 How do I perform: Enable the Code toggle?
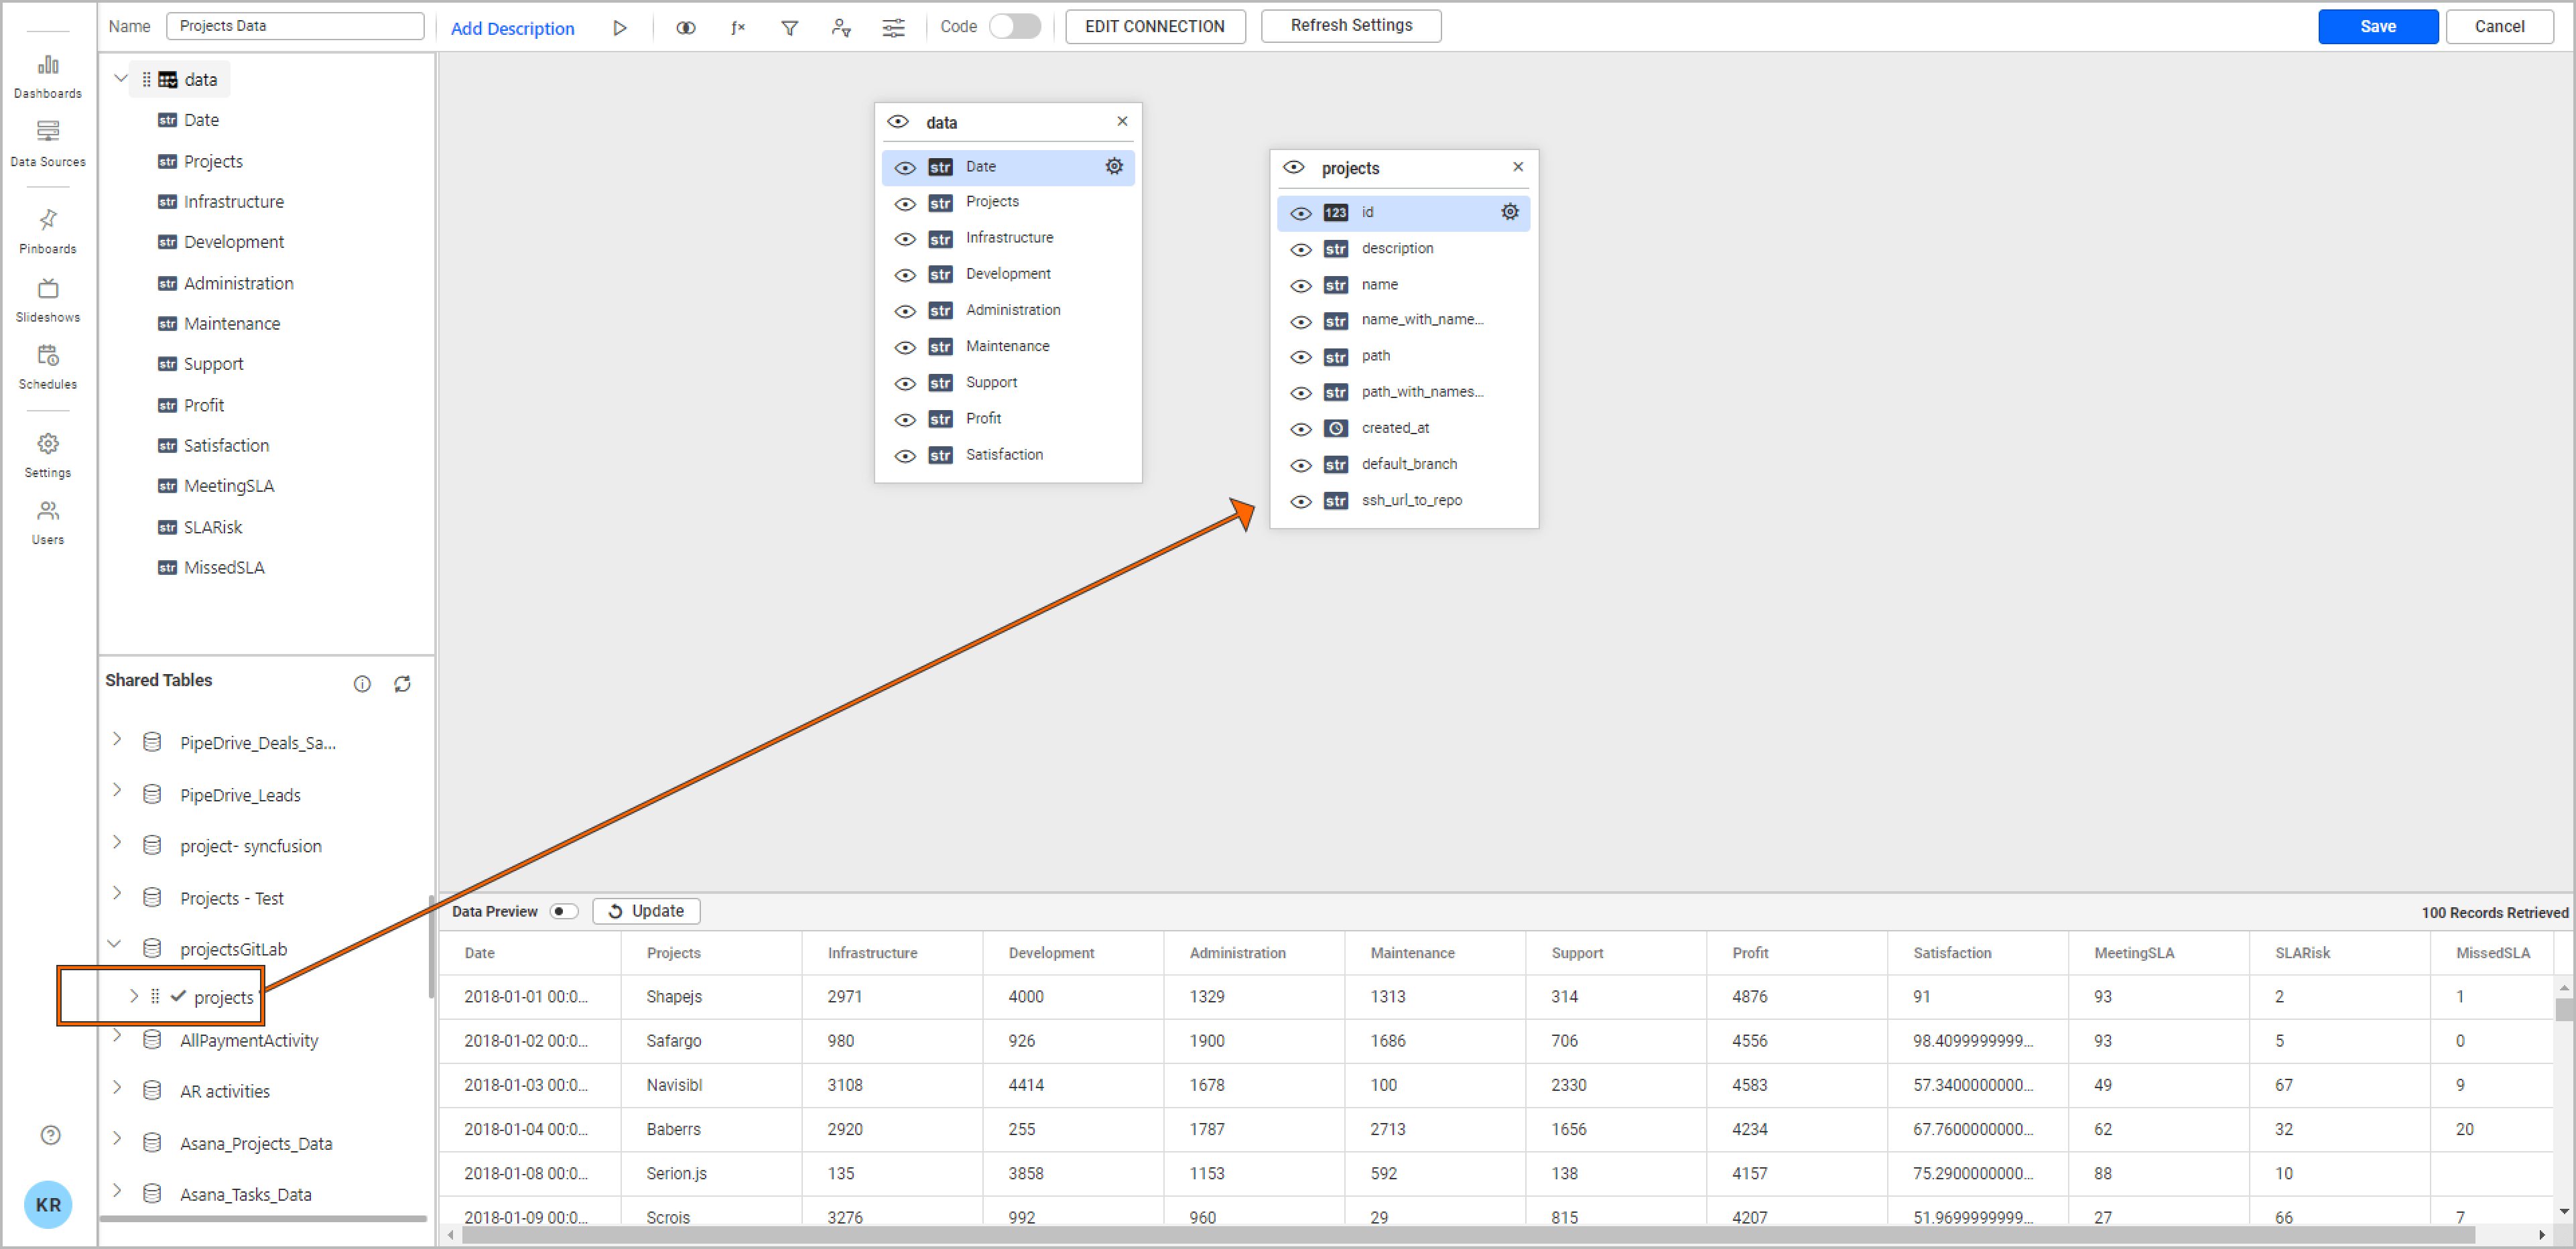coord(1015,26)
